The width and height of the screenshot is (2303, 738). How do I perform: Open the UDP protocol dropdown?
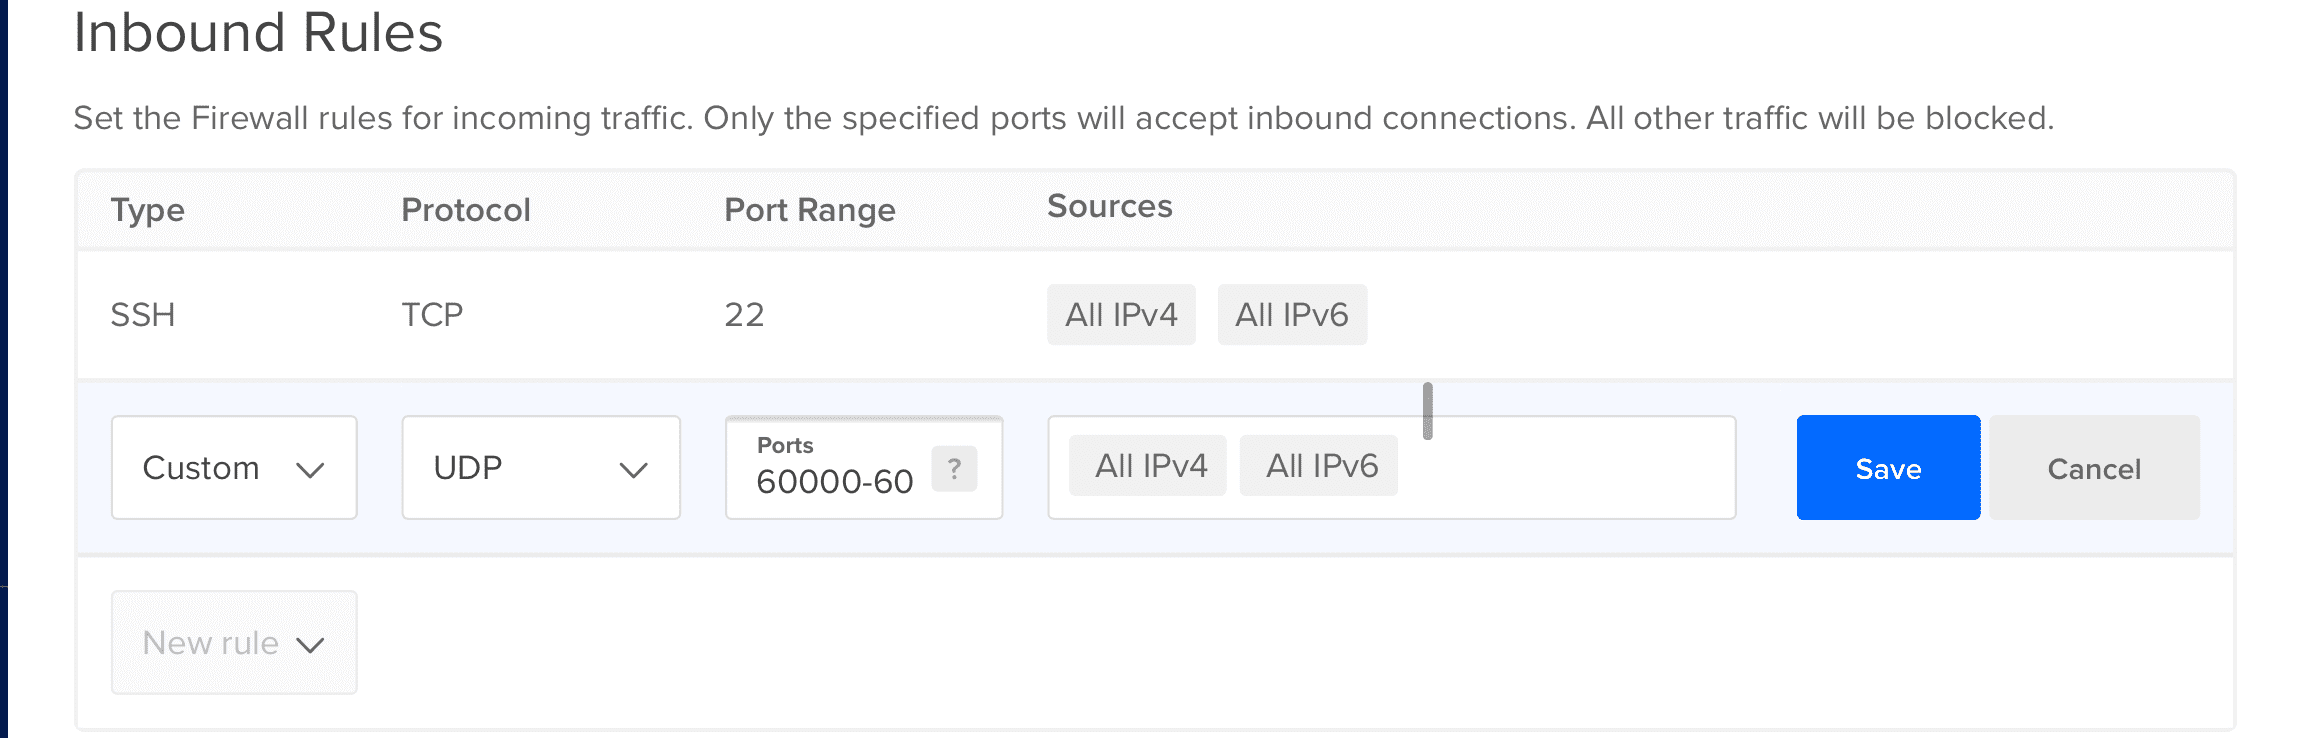click(x=541, y=467)
